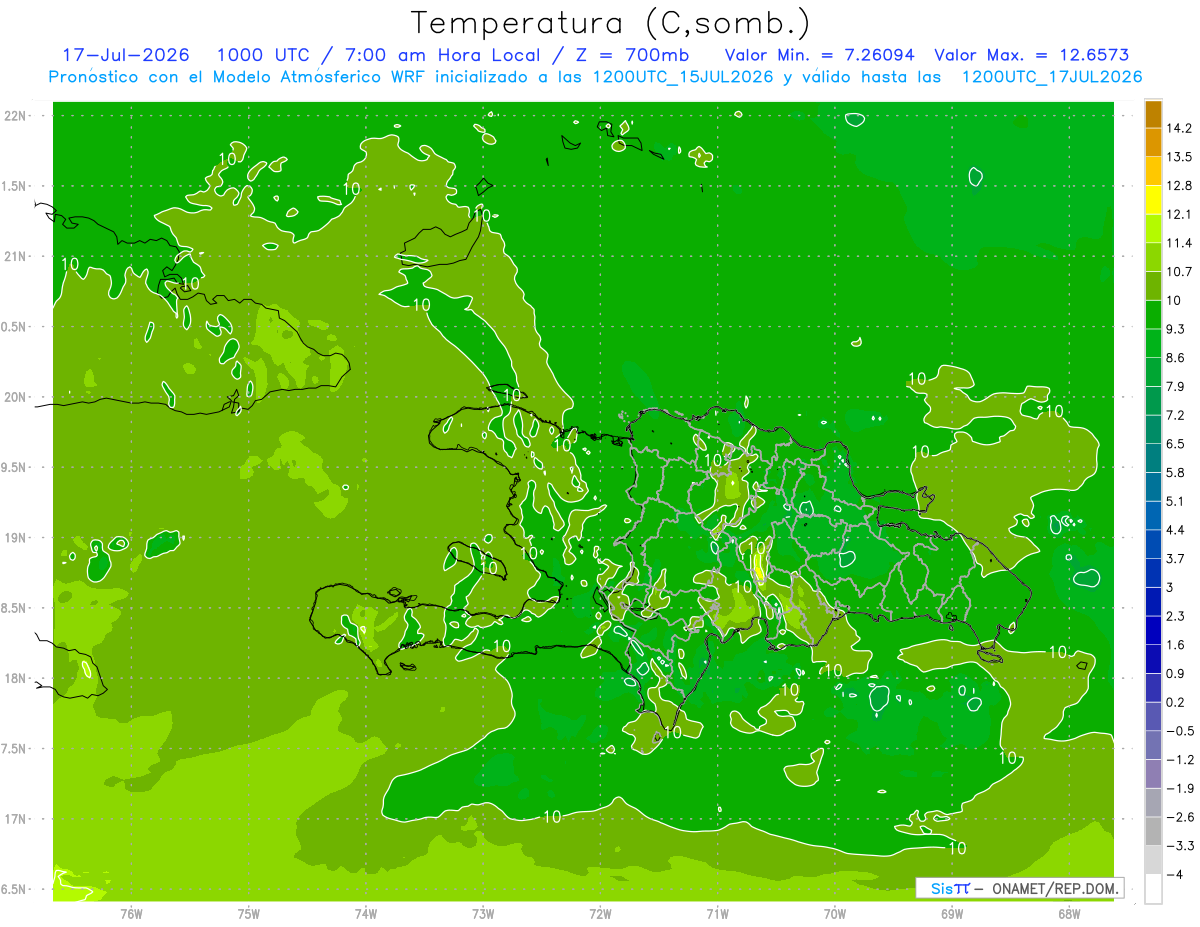
Task: Click the "11.4" color scale value
Action: click(1179, 243)
